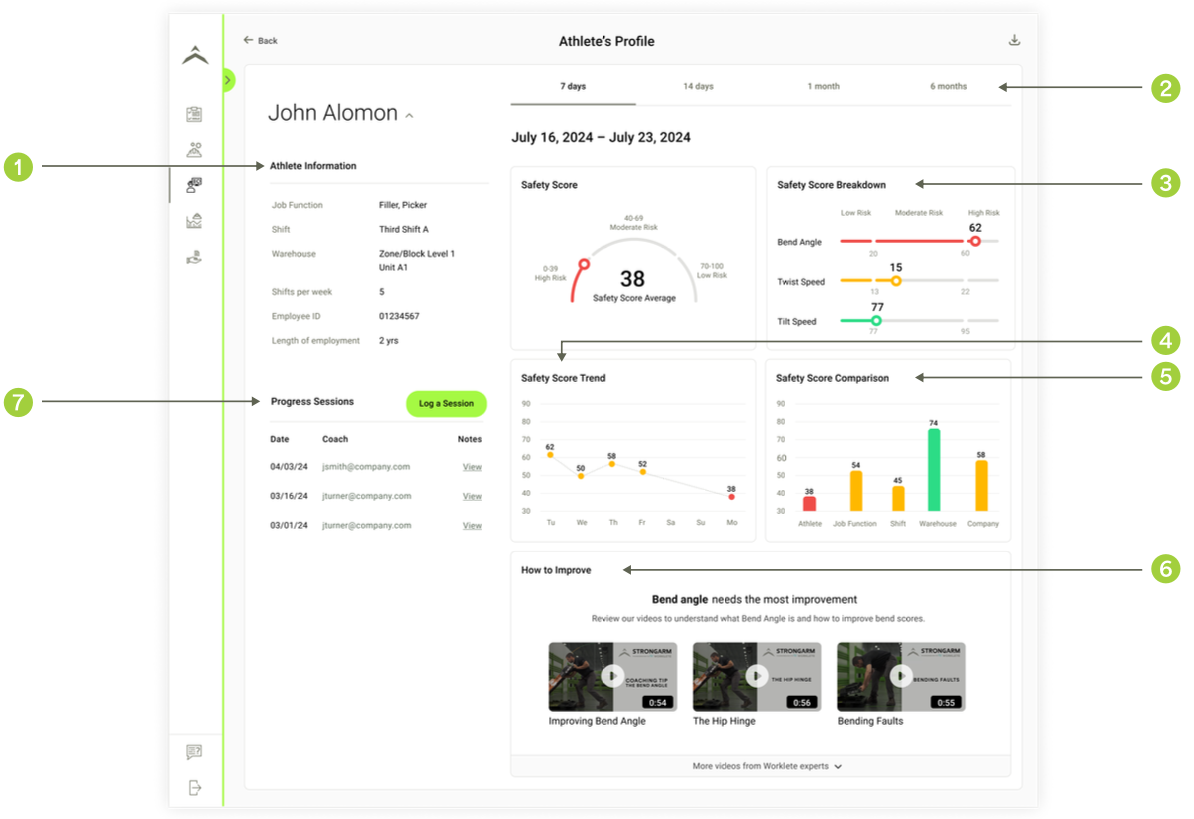Click the logout icon at the sidebar bottom
Viewport: 1194px width, 819px height.
coord(195,788)
